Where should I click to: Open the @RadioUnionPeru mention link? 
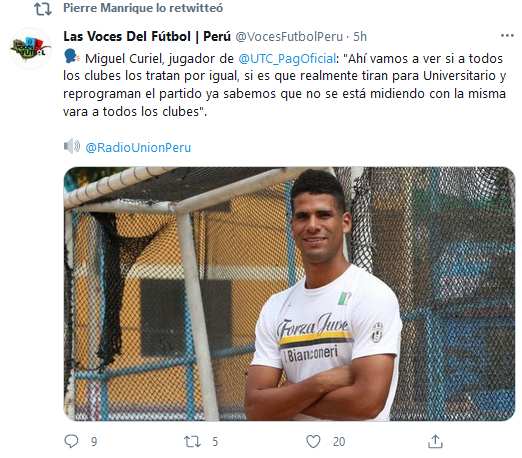138,147
